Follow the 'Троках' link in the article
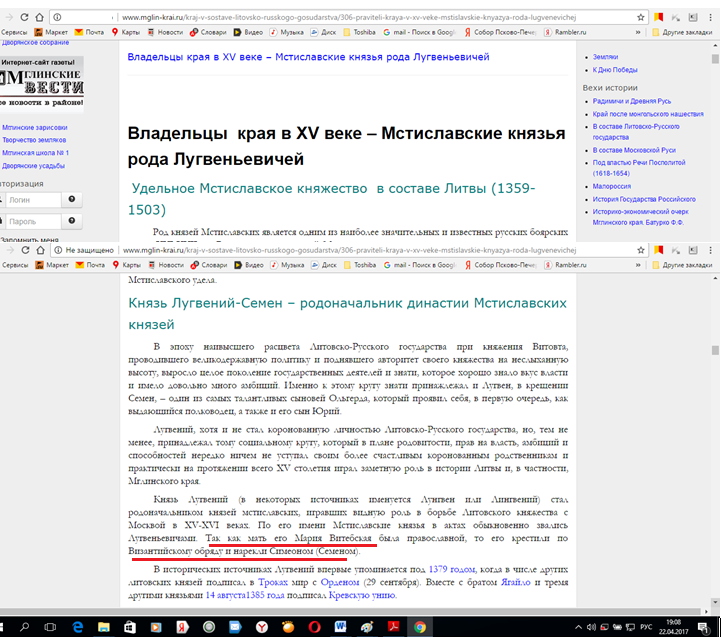Image resolution: width=726 pixels, height=637 pixels. pyautogui.click(x=273, y=582)
